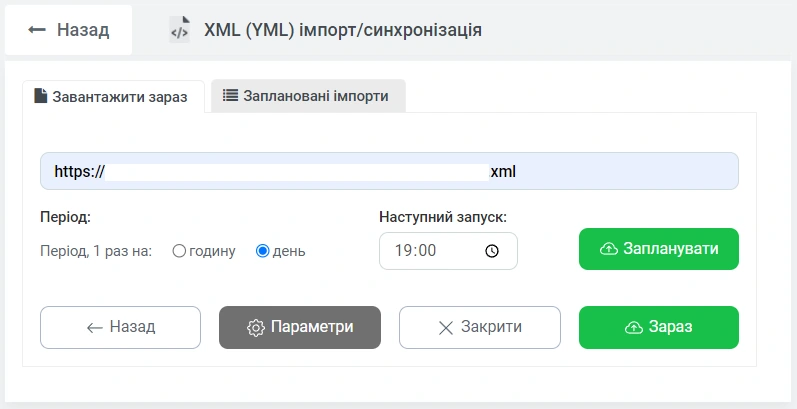Click the cloud upload icon on Зараз
This screenshot has height=409, width=797.
pyautogui.click(x=632, y=328)
